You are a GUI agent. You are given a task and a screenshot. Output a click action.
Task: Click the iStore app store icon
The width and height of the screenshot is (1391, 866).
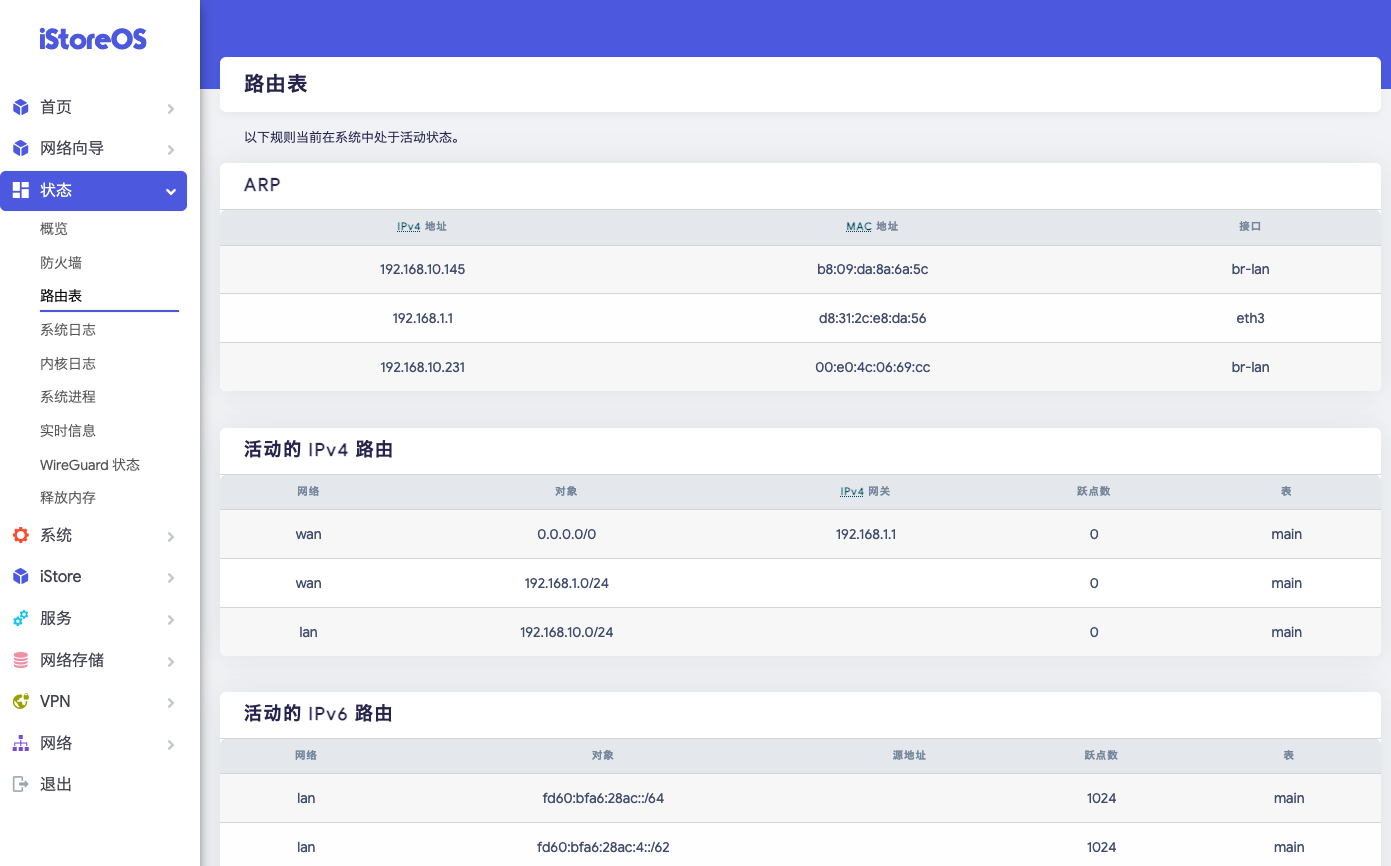19,576
